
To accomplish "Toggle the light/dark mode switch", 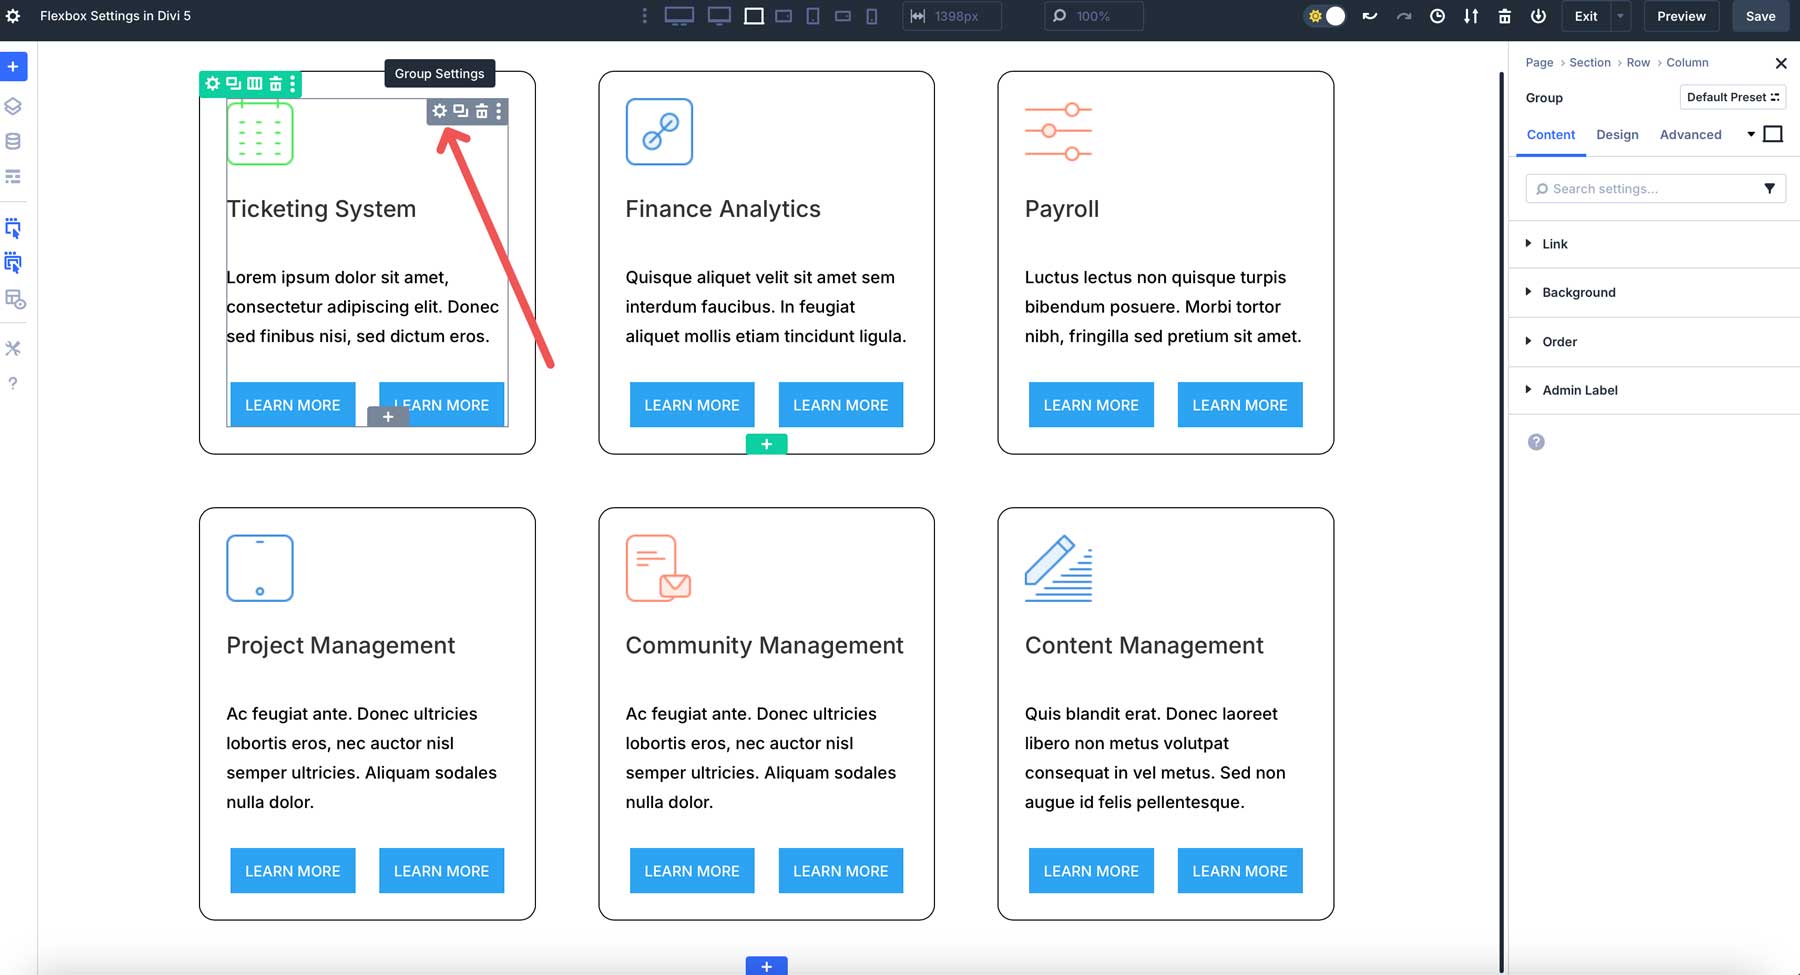I will click(x=1325, y=16).
